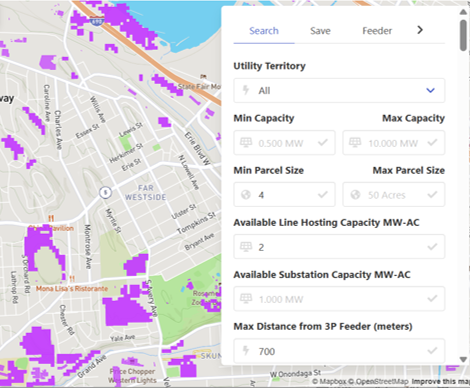Click the Route 5 shield marker on map
Viewport: 470px width, 388px height.
point(105,193)
